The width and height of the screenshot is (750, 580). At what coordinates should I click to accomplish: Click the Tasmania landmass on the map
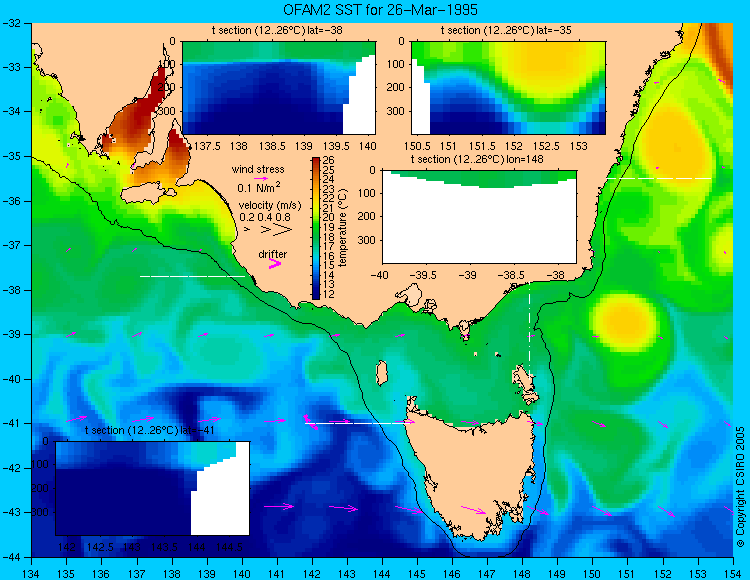(x=471, y=469)
